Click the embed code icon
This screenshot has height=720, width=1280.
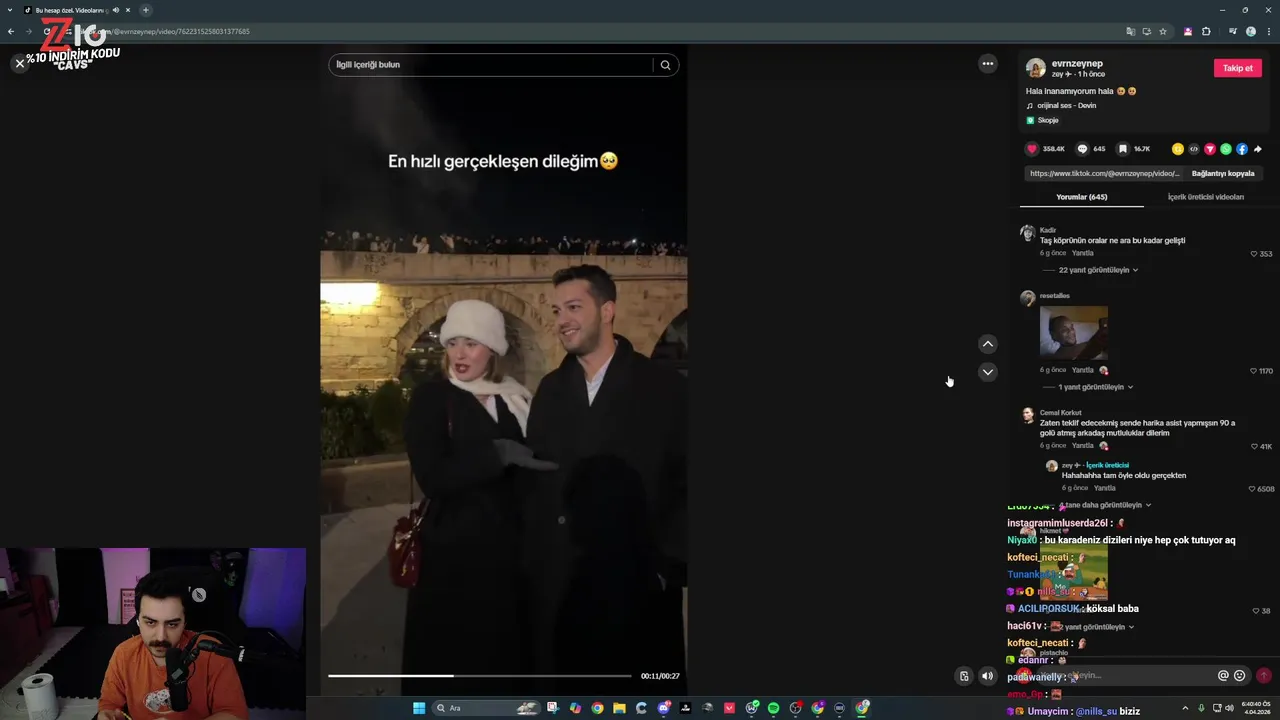pyautogui.click(x=1194, y=149)
